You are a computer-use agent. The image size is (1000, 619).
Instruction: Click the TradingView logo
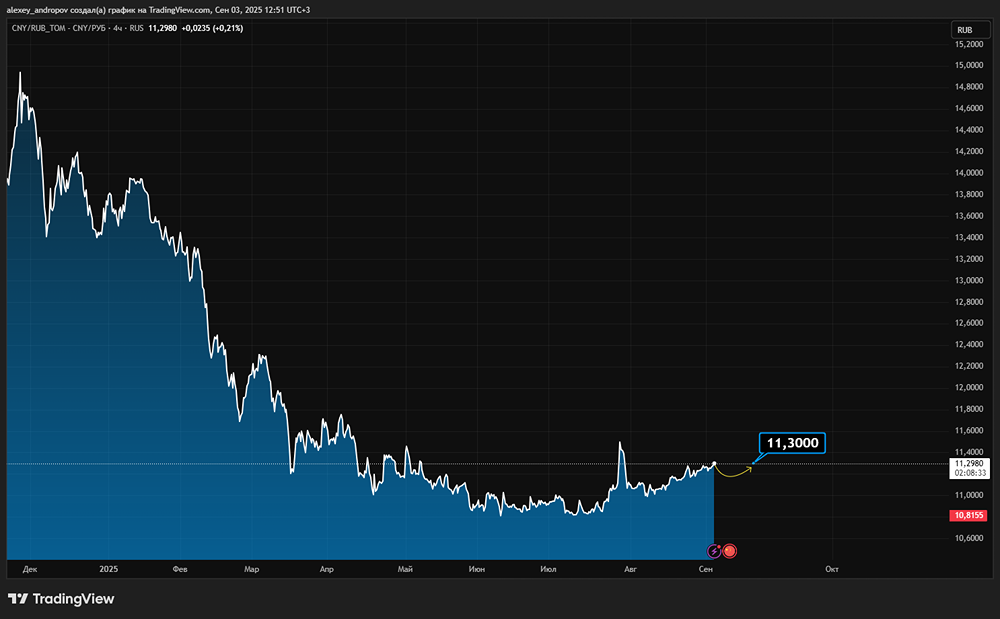point(61,599)
